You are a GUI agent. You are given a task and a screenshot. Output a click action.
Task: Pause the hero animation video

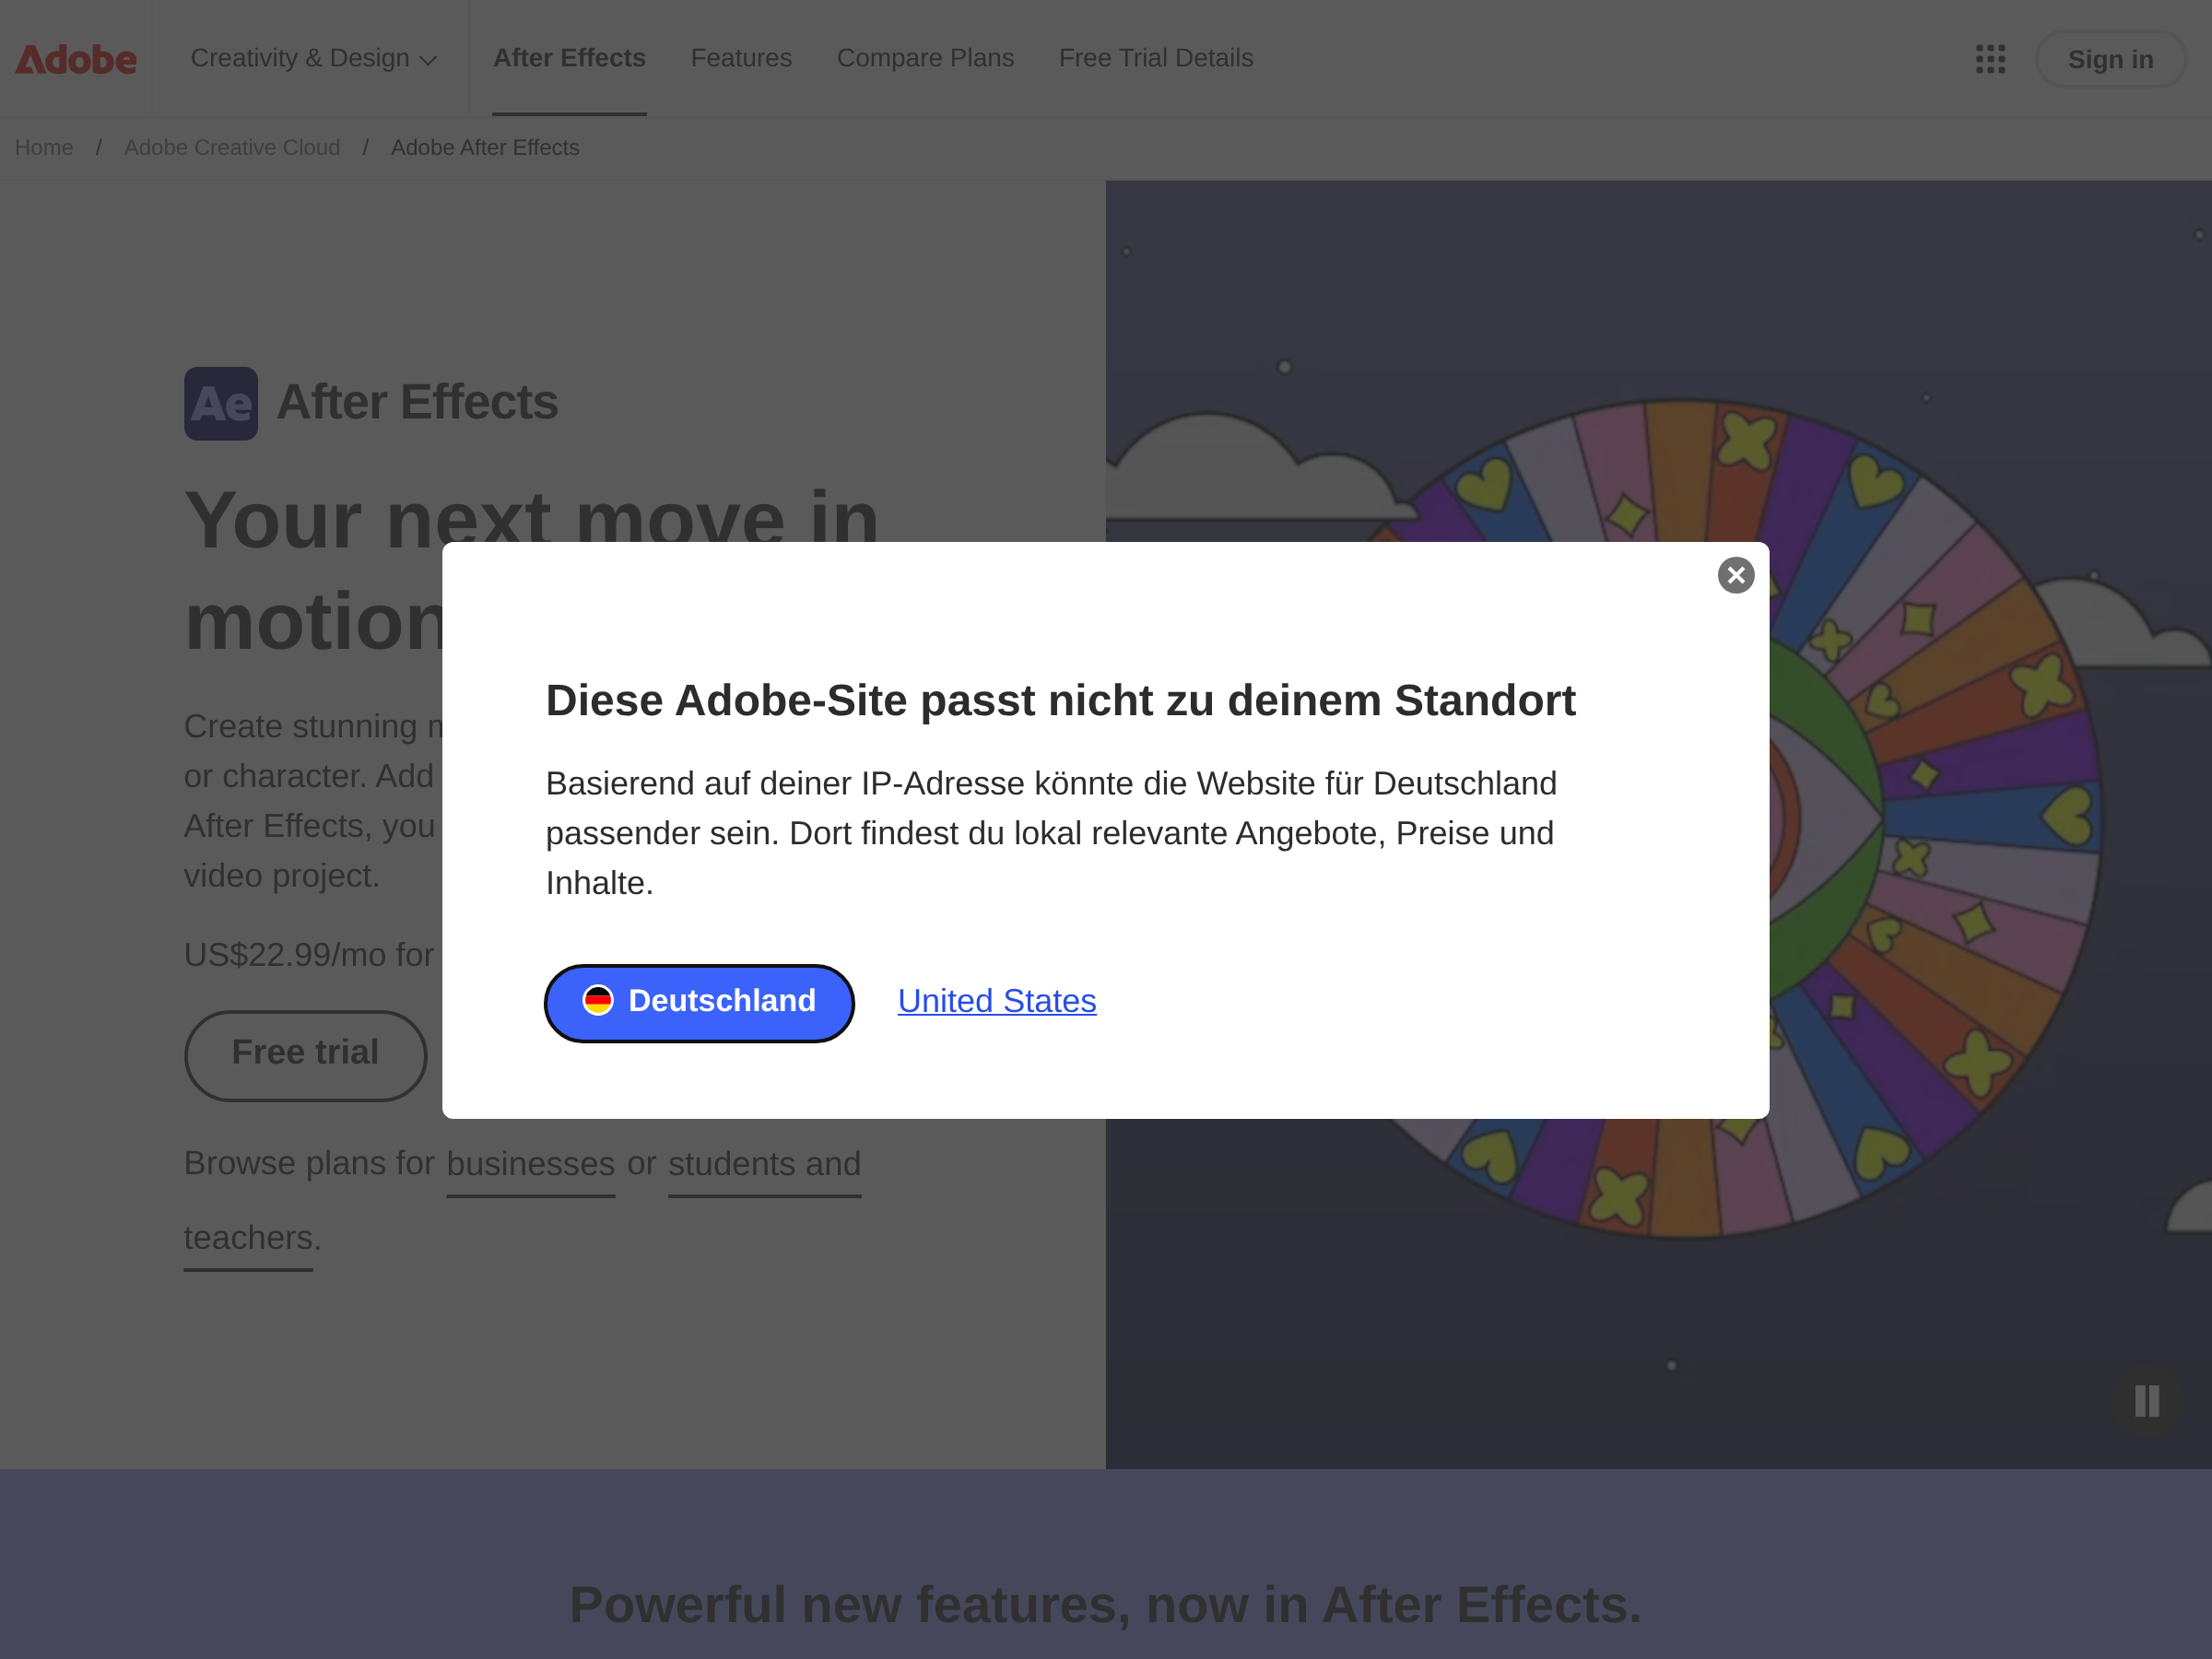tap(2146, 1400)
